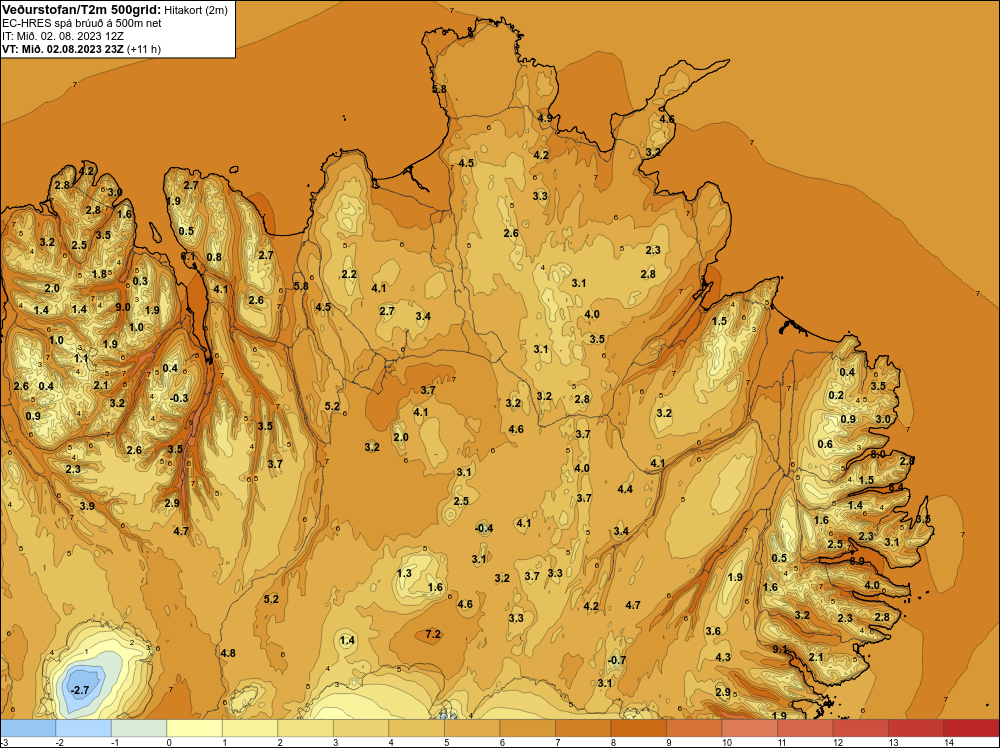Click the -0.3 temperature label
Image resolution: width=1000 pixels, height=748 pixels.
pyautogui.click(x=179, y=398)
